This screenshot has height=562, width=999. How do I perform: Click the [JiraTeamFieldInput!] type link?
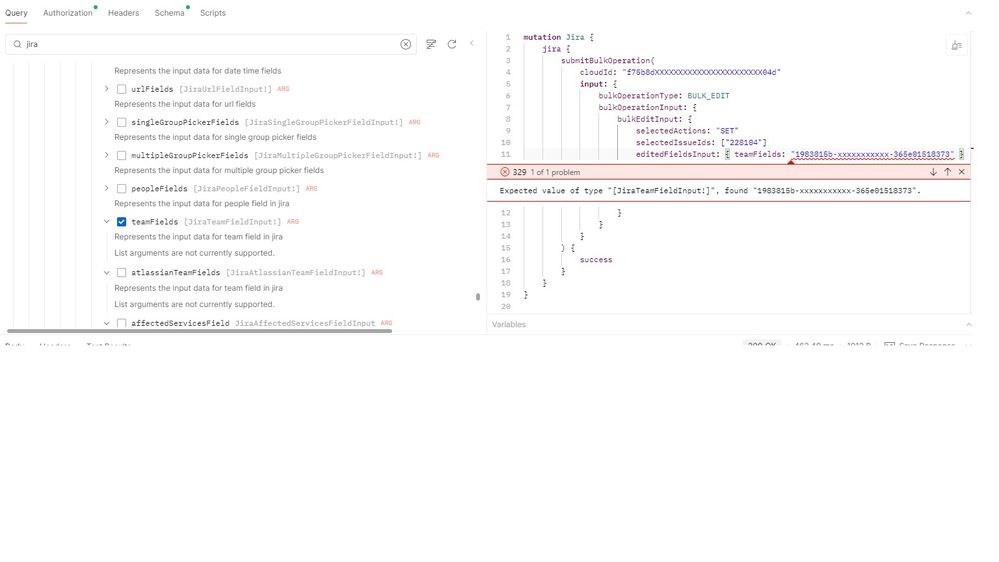coord(233,222)
